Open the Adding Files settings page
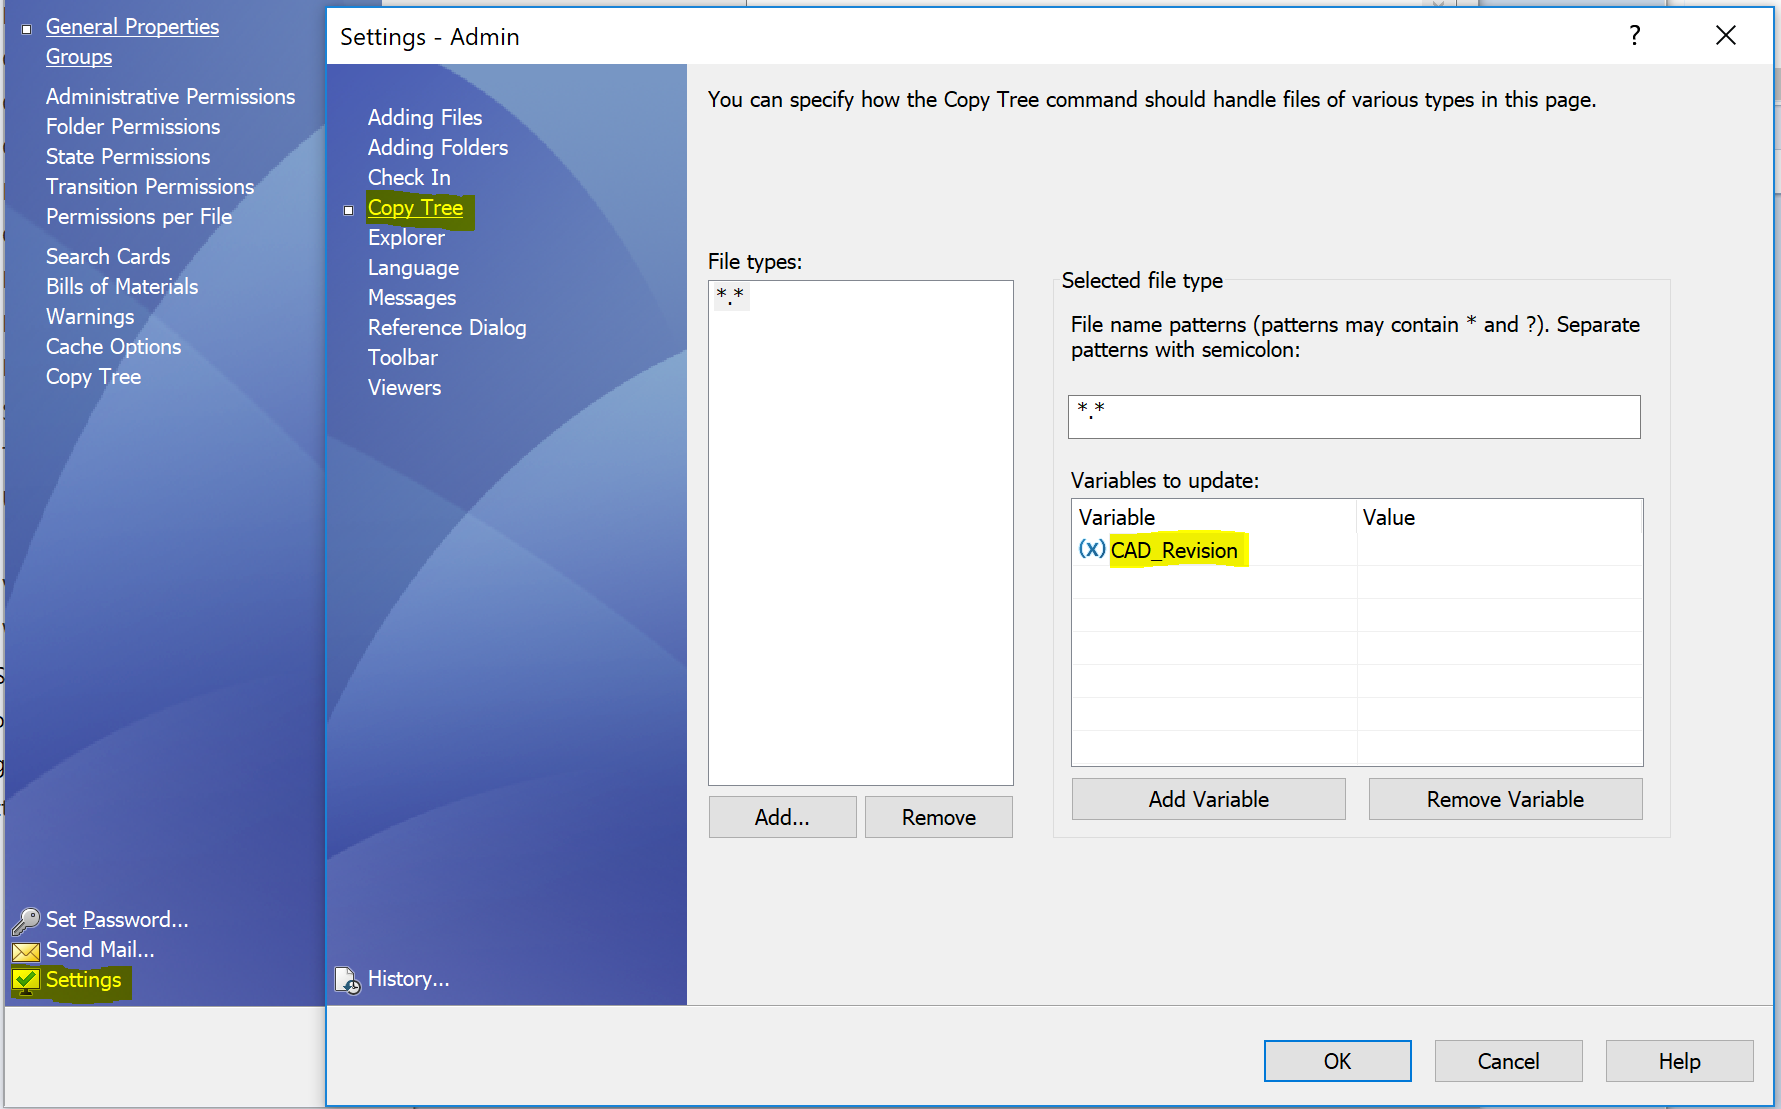This screenshot has width=1781, height=1109. [424, 118]
